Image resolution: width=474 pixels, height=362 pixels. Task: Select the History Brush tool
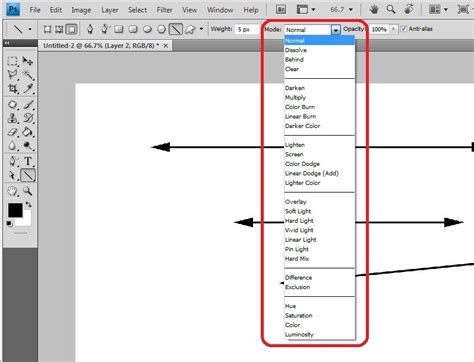(x=28, y=118)
